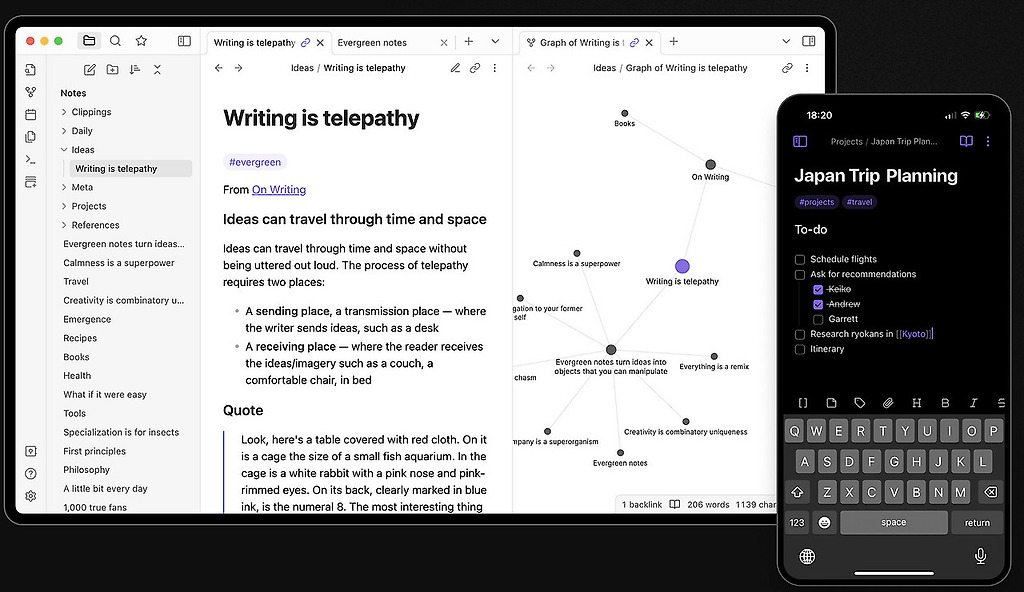This screenshot has width=1024, height=592.
Task: Switch to editing view pencil icon
Action: tap(455, 68)
